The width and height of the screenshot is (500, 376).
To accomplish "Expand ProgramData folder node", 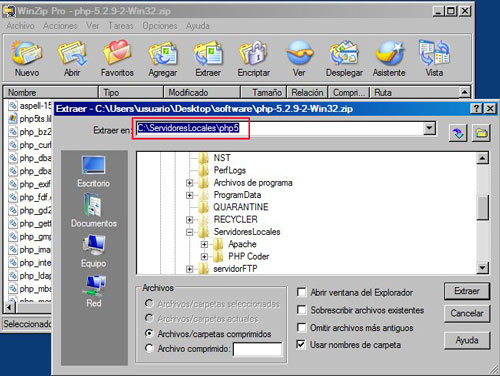I will click(x=190, y=195).
